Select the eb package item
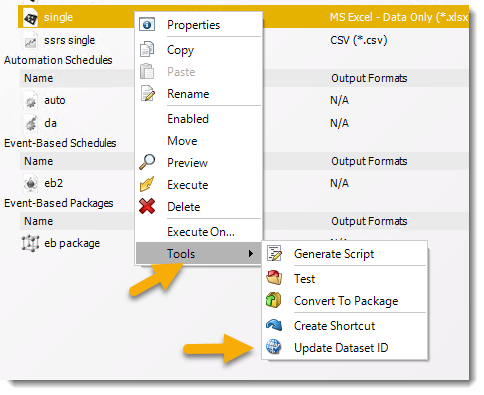This screenshot has width=484, height=395. pyautogui.click(x=72, y=243)
